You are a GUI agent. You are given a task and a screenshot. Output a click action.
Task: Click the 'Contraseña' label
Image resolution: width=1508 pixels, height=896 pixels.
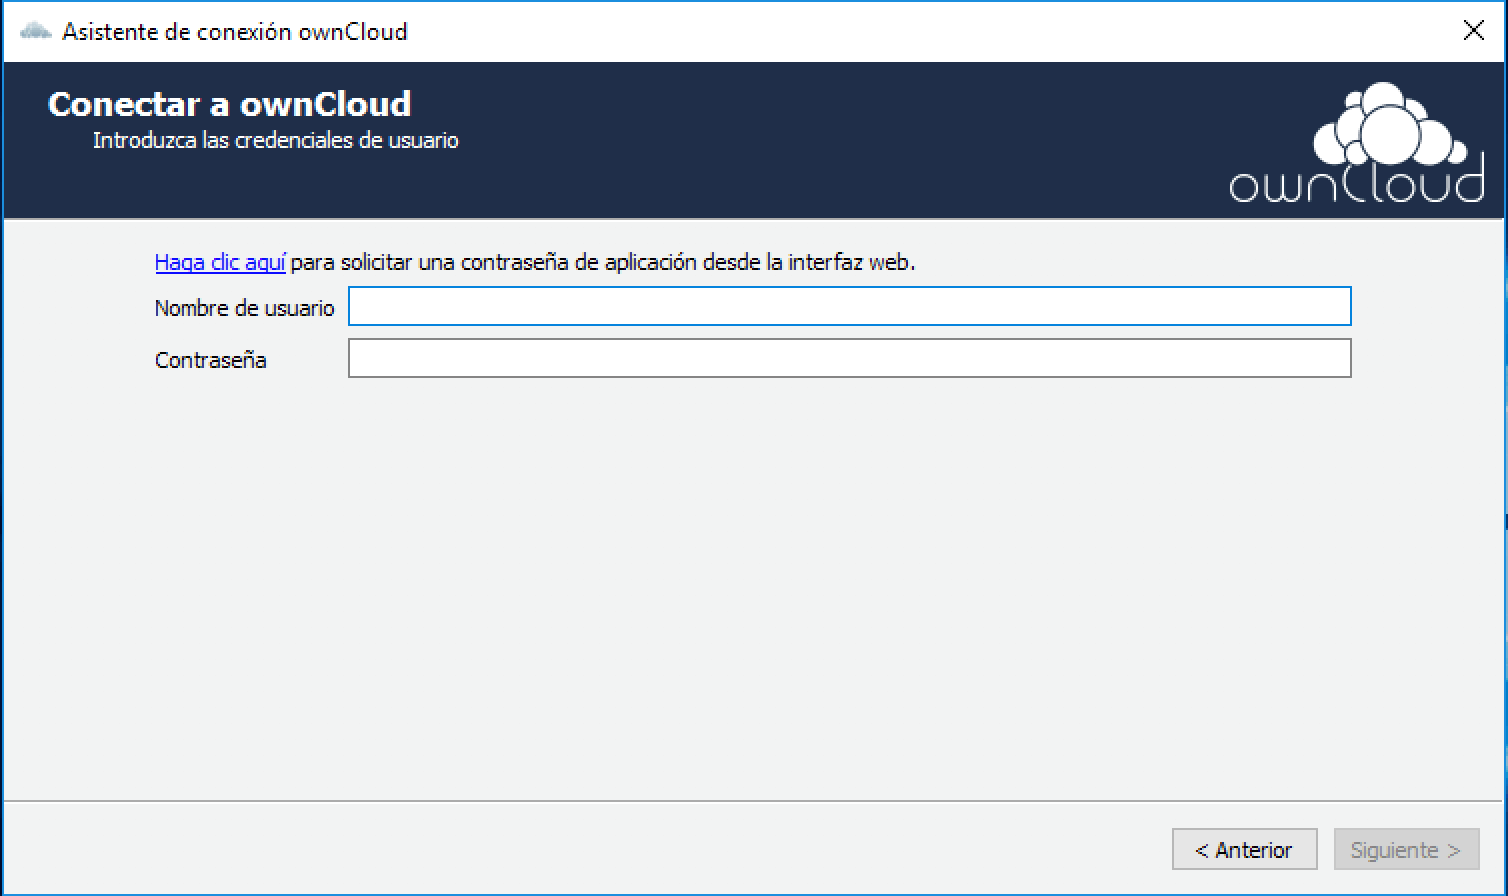tap(210, 360)
